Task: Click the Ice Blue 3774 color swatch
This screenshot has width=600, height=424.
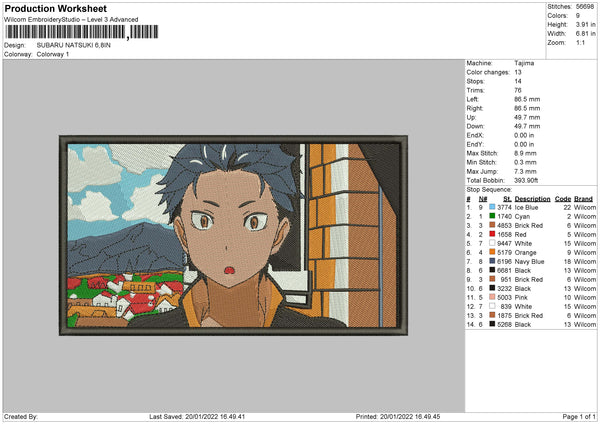Action: [492, 207]
